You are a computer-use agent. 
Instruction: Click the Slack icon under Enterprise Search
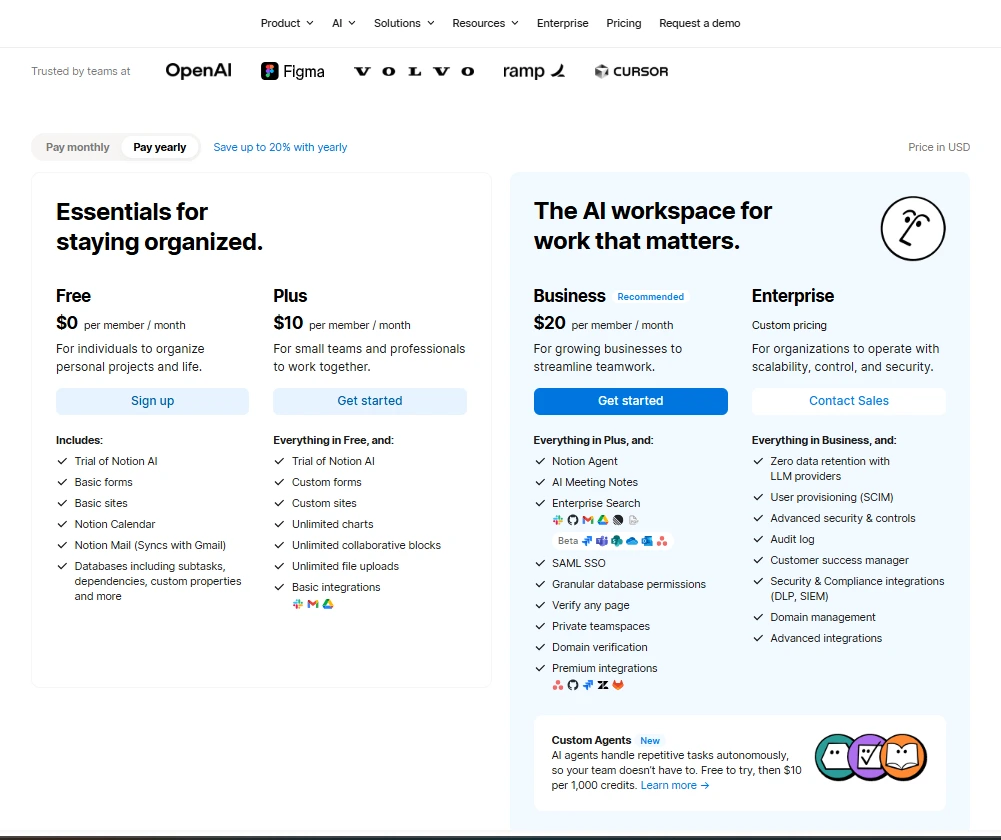pyautogui.click(x=558, y=520)
